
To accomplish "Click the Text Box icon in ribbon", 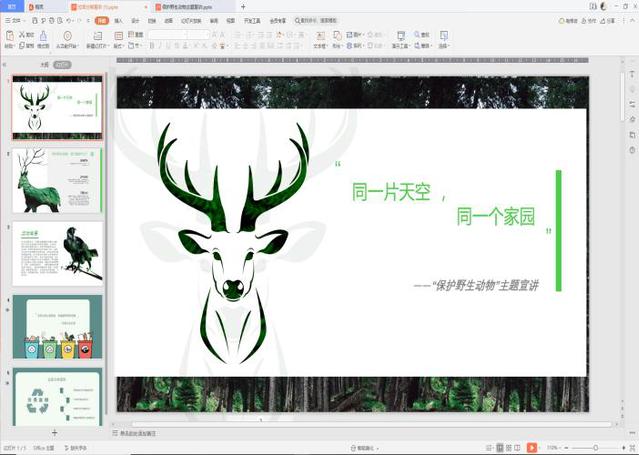I will pyautogui.click(x=319, y=36).
